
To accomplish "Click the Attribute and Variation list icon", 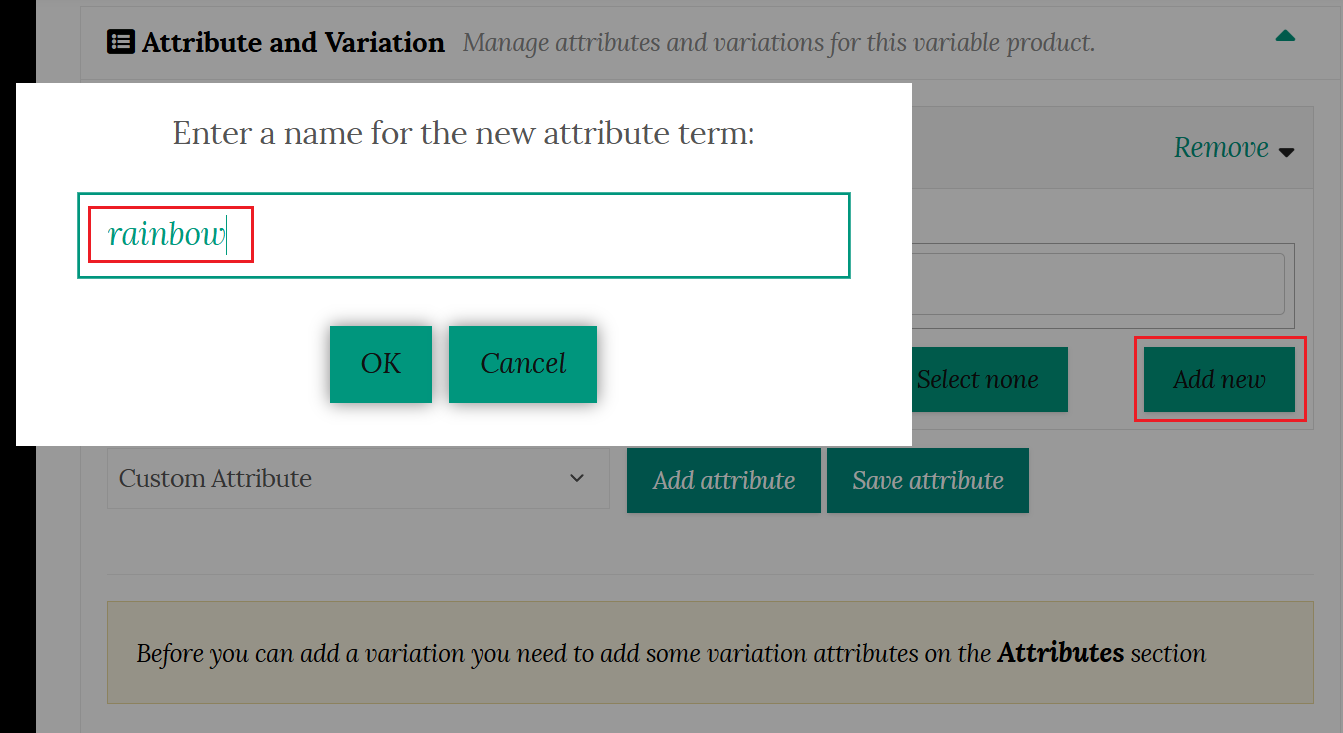I will [121, 42].
